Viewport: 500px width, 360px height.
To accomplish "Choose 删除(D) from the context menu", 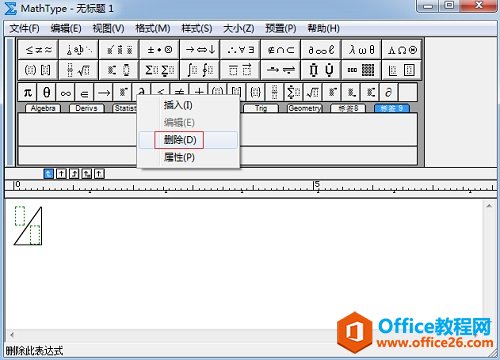I will point(188,140).
